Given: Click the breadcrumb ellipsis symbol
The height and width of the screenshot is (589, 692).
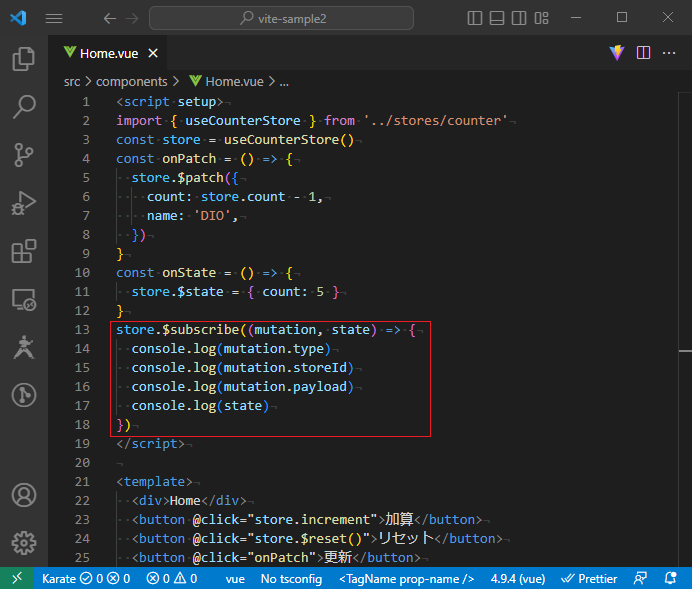Looking at the screenshot, I should (284, 82).
